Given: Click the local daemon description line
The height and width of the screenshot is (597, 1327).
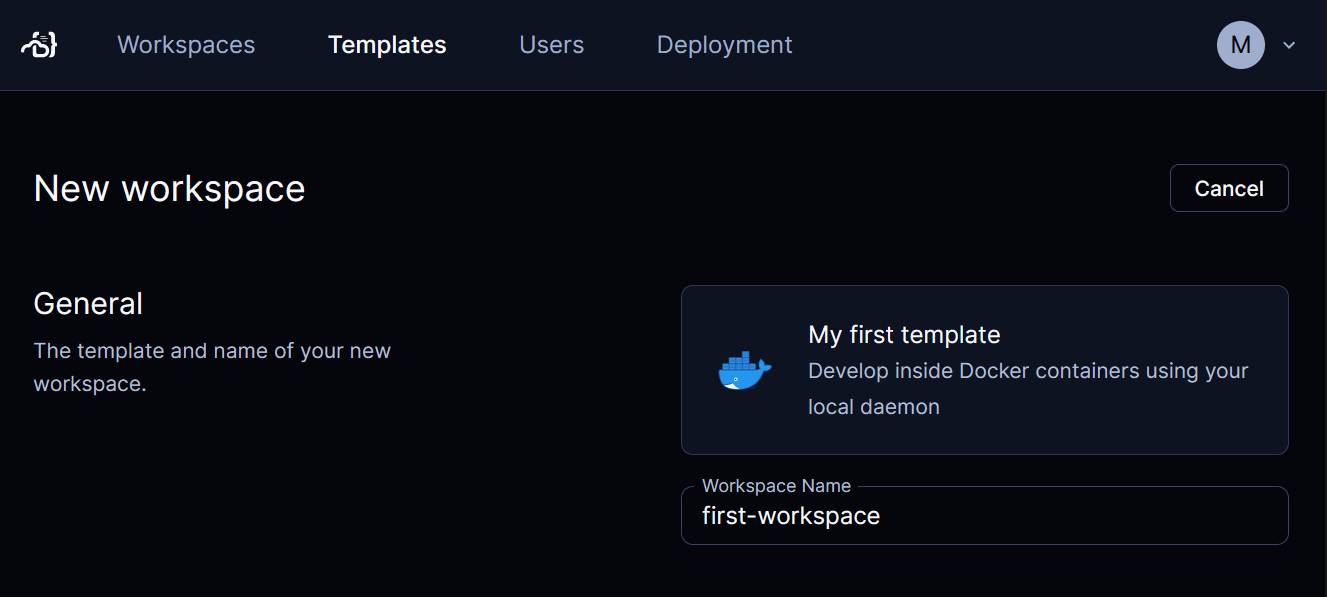Looking at the screenshot, I should [x=874, y=407].
